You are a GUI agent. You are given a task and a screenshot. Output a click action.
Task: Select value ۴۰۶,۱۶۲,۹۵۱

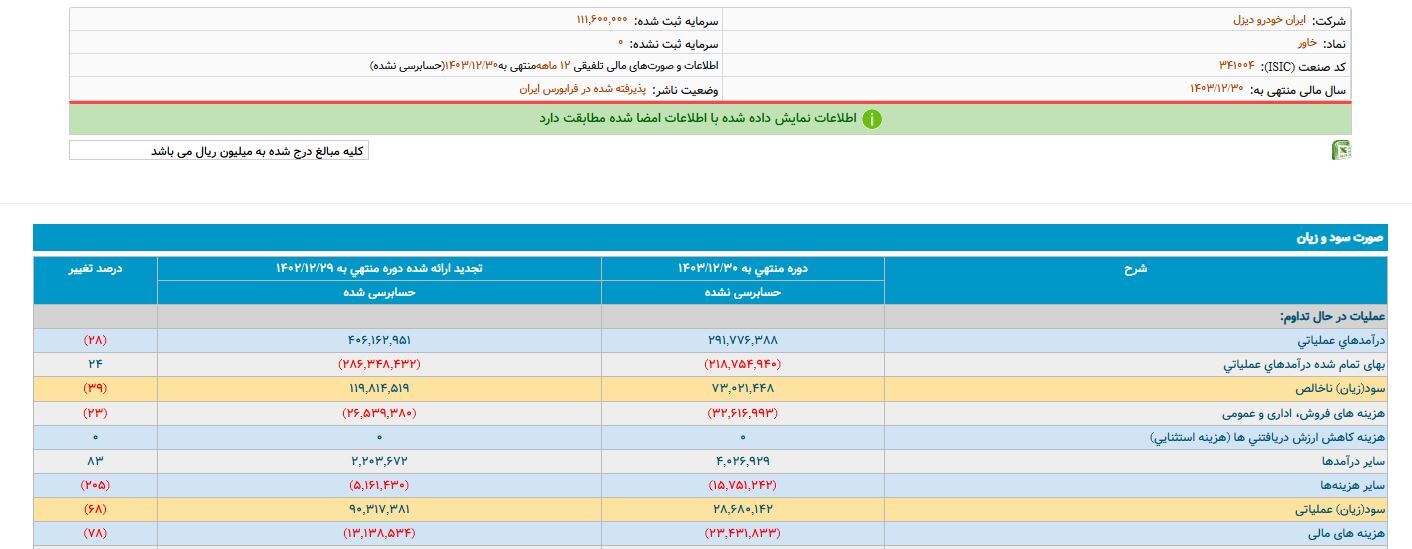[x=379, y=340]
